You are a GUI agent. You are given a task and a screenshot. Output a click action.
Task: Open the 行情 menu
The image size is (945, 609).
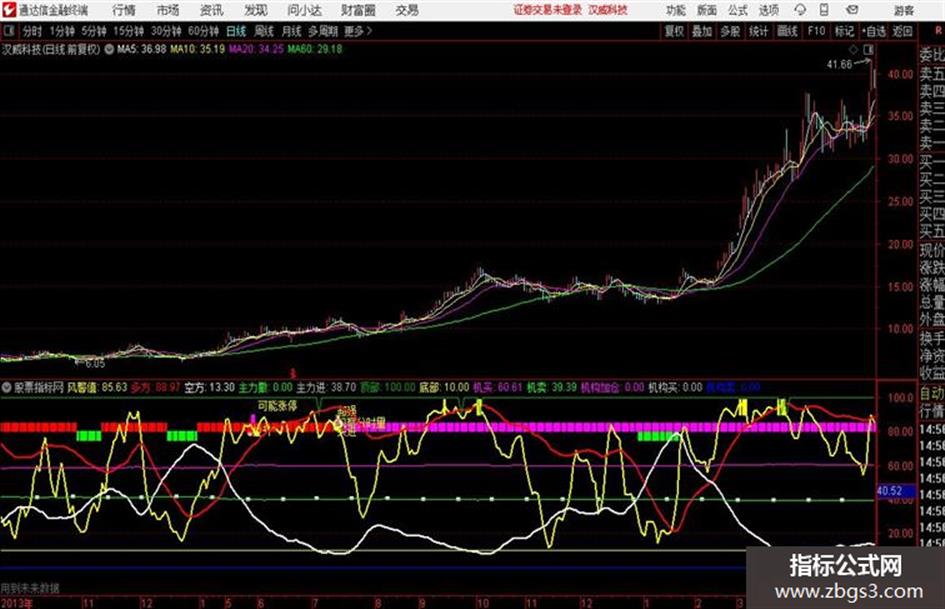pos(124,10)
